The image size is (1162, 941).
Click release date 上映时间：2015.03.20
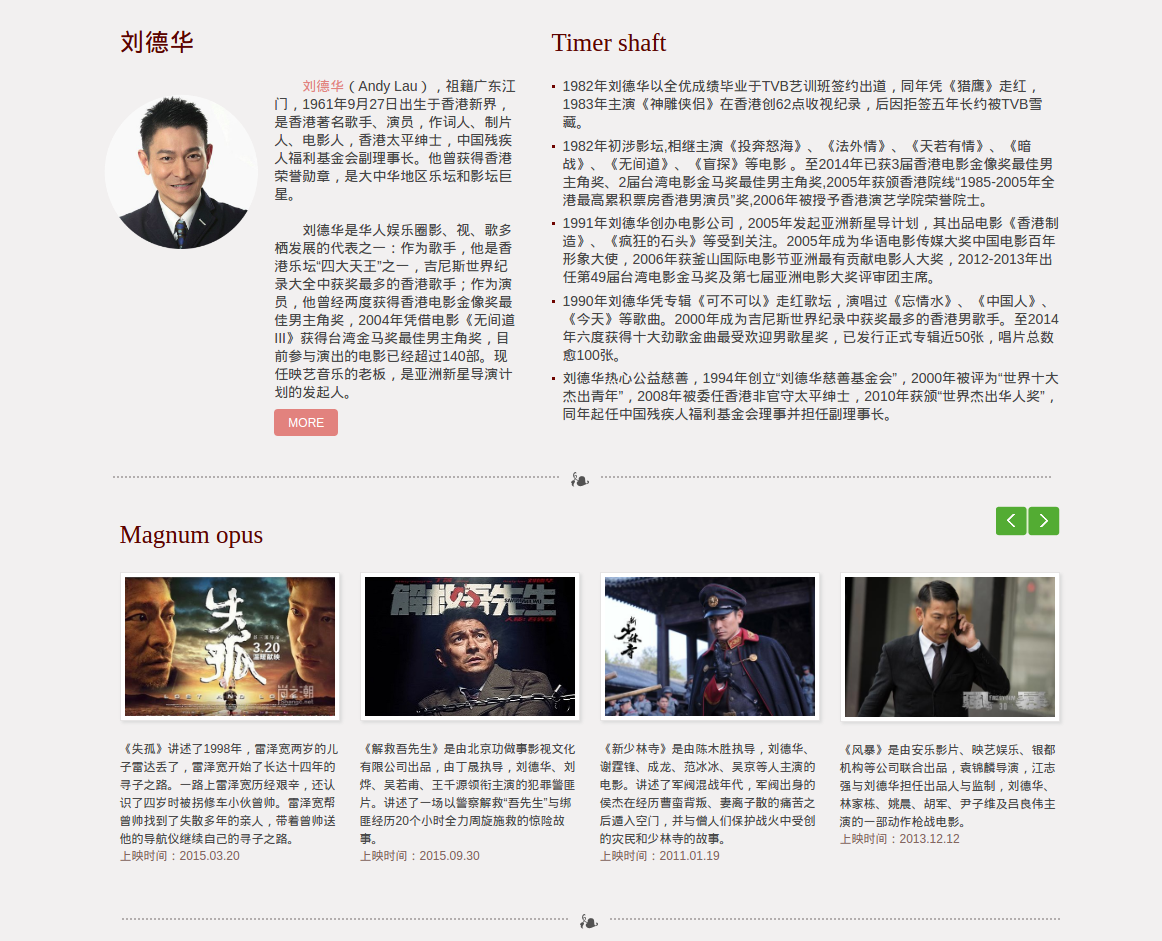[x=180, y=856]
